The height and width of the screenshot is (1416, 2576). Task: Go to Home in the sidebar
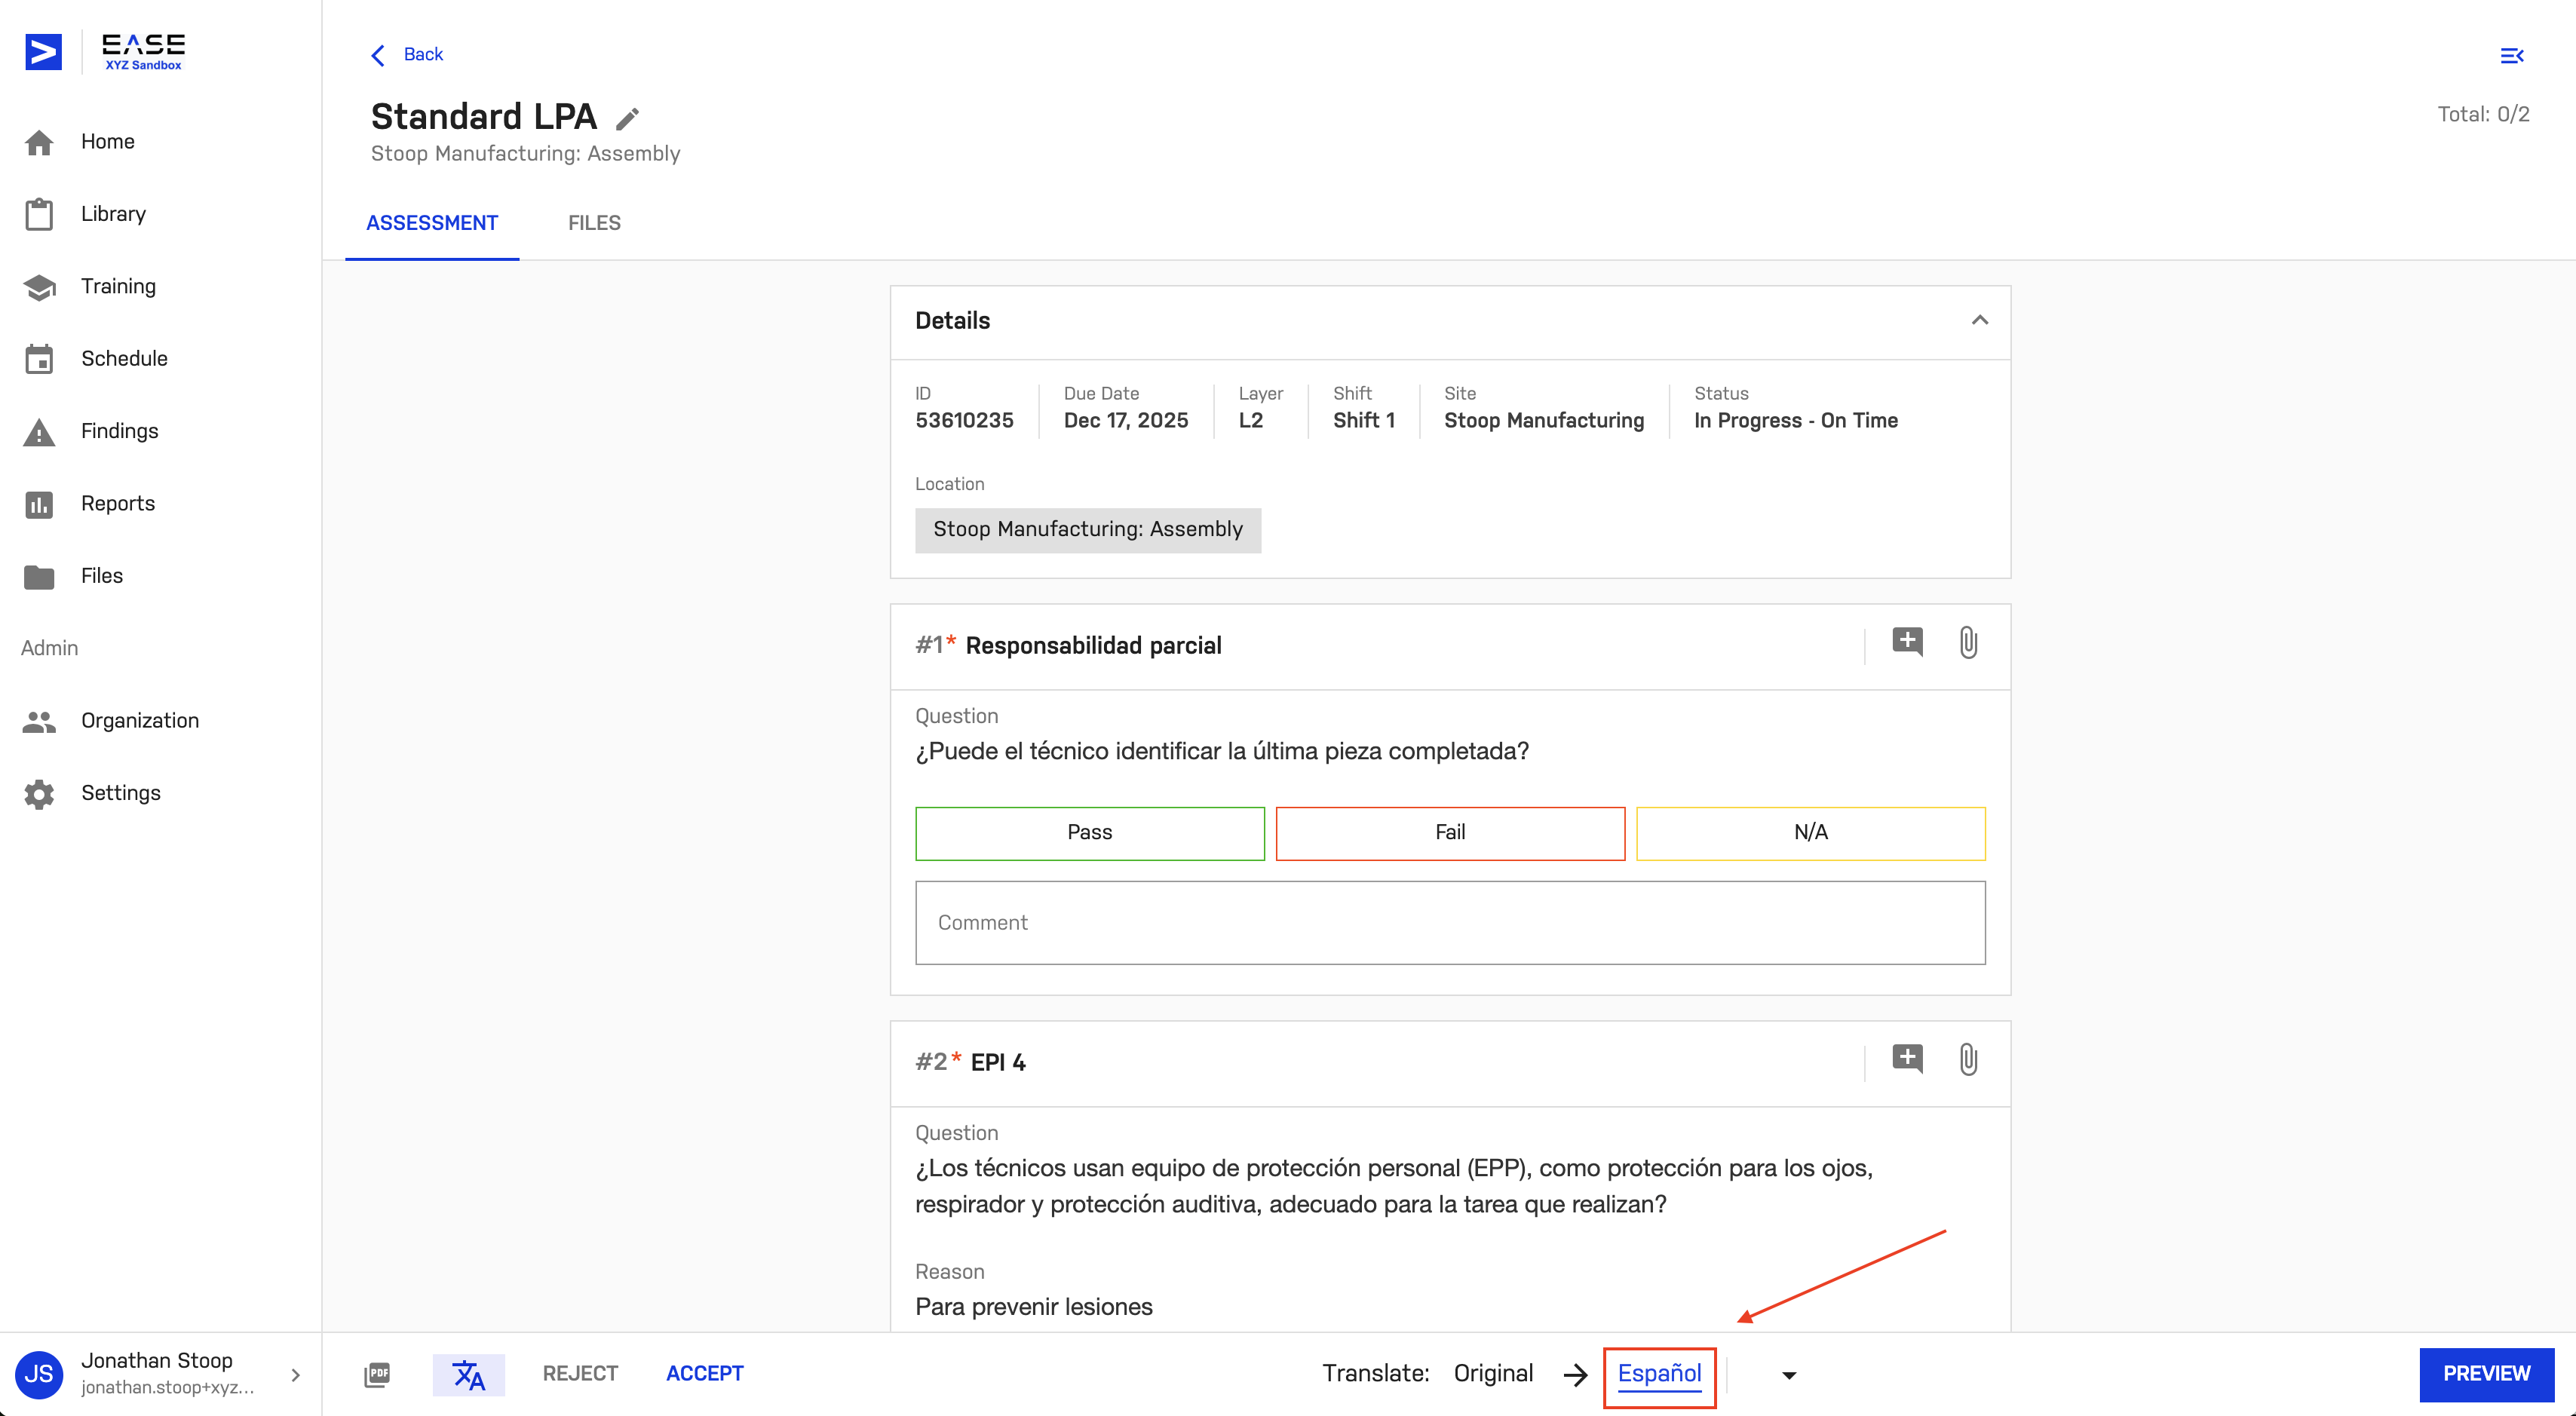[x=107, y=142]
